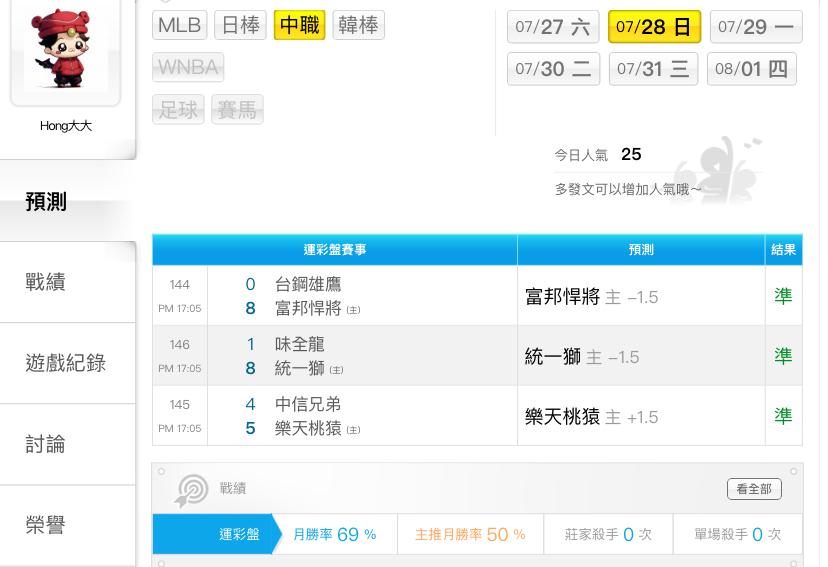Viewport: 828px width, 567px height.
Task: Click prediction 富邦悍將 主 -1.5
Action: click(x=591, y=297)
